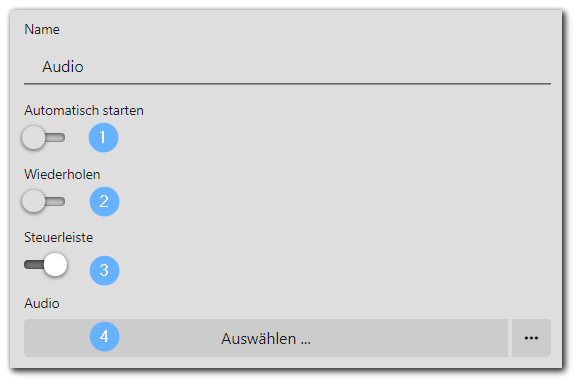Image resolution: width=580 pixels, height=386 pixels.
Task: Click the blue number 4 badge
Action: [x=104, y=336]
